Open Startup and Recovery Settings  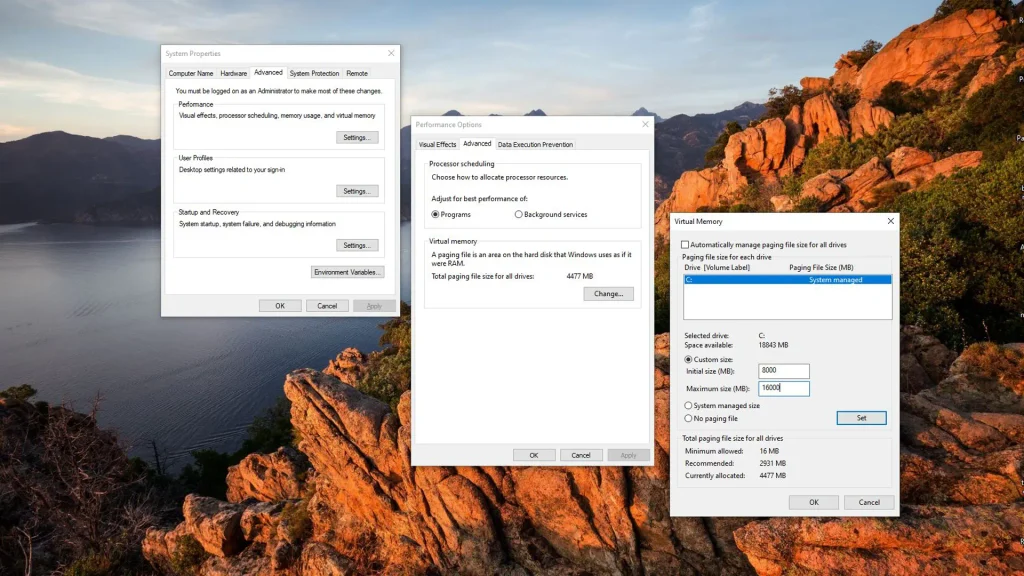pyautogui.click(x=357, y=246)
